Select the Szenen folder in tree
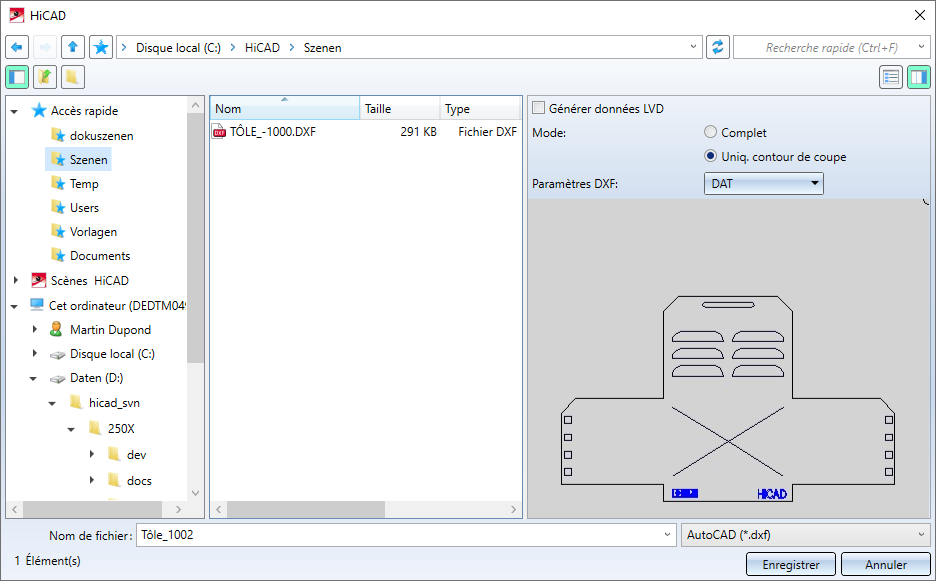This screenshot has height=581, width=936. pos(78,159)
